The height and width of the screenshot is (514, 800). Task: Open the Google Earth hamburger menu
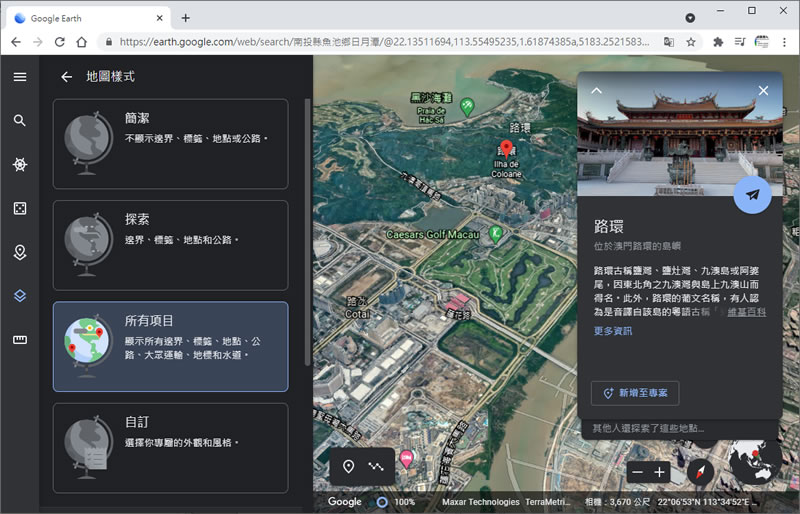pos(20,77)
